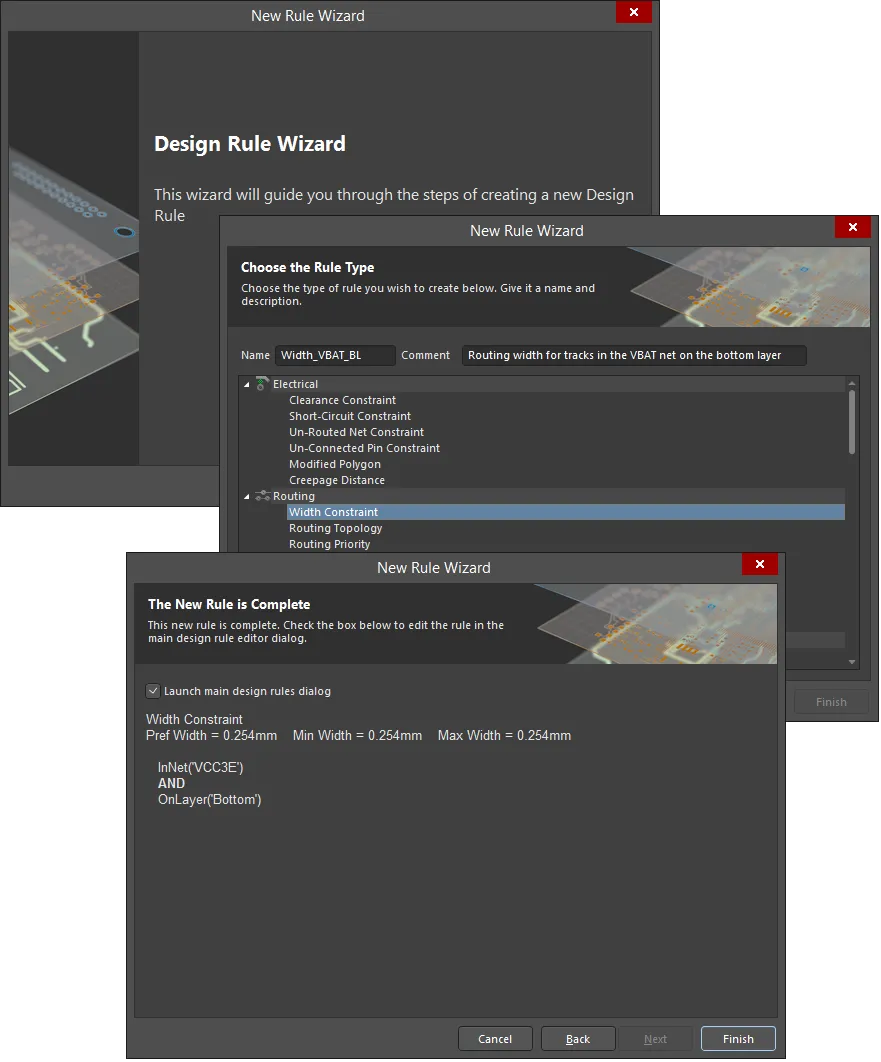The height and width of the screenshot is (1062, 881).
Task: Select Routing Topology rule type
Action: 335,528
